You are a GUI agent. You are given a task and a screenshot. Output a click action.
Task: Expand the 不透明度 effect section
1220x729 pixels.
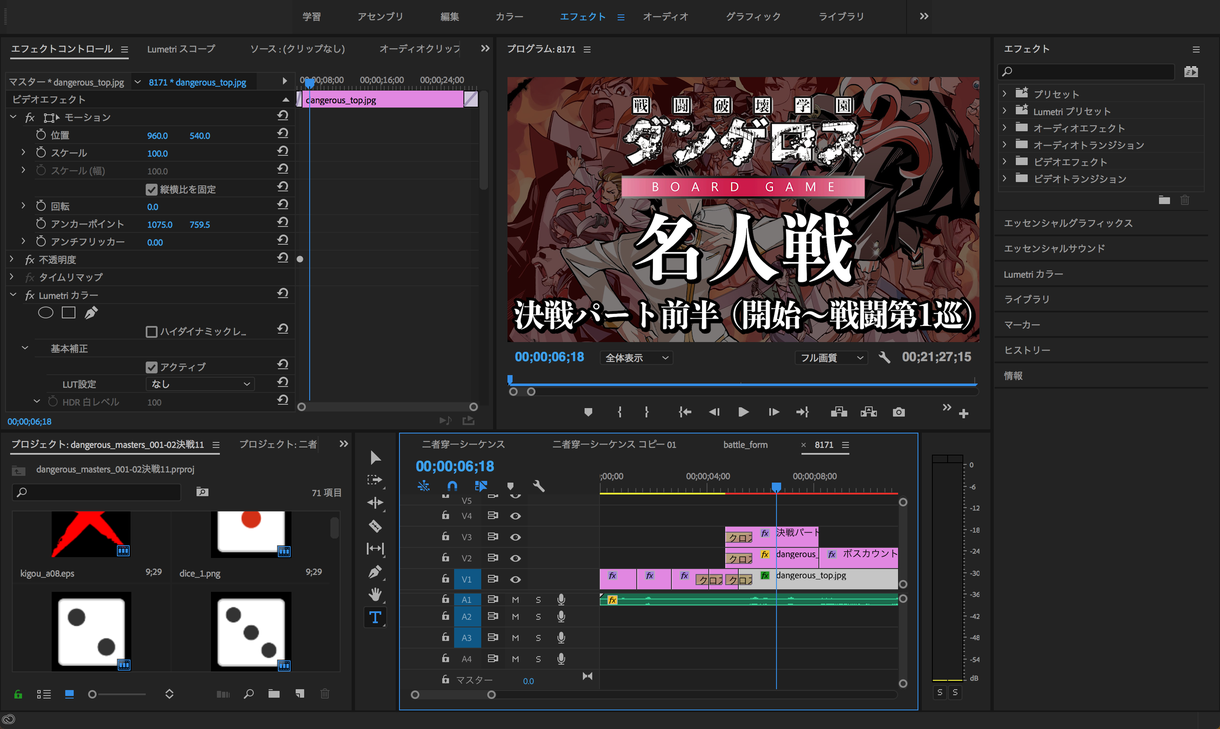(13, 259)
